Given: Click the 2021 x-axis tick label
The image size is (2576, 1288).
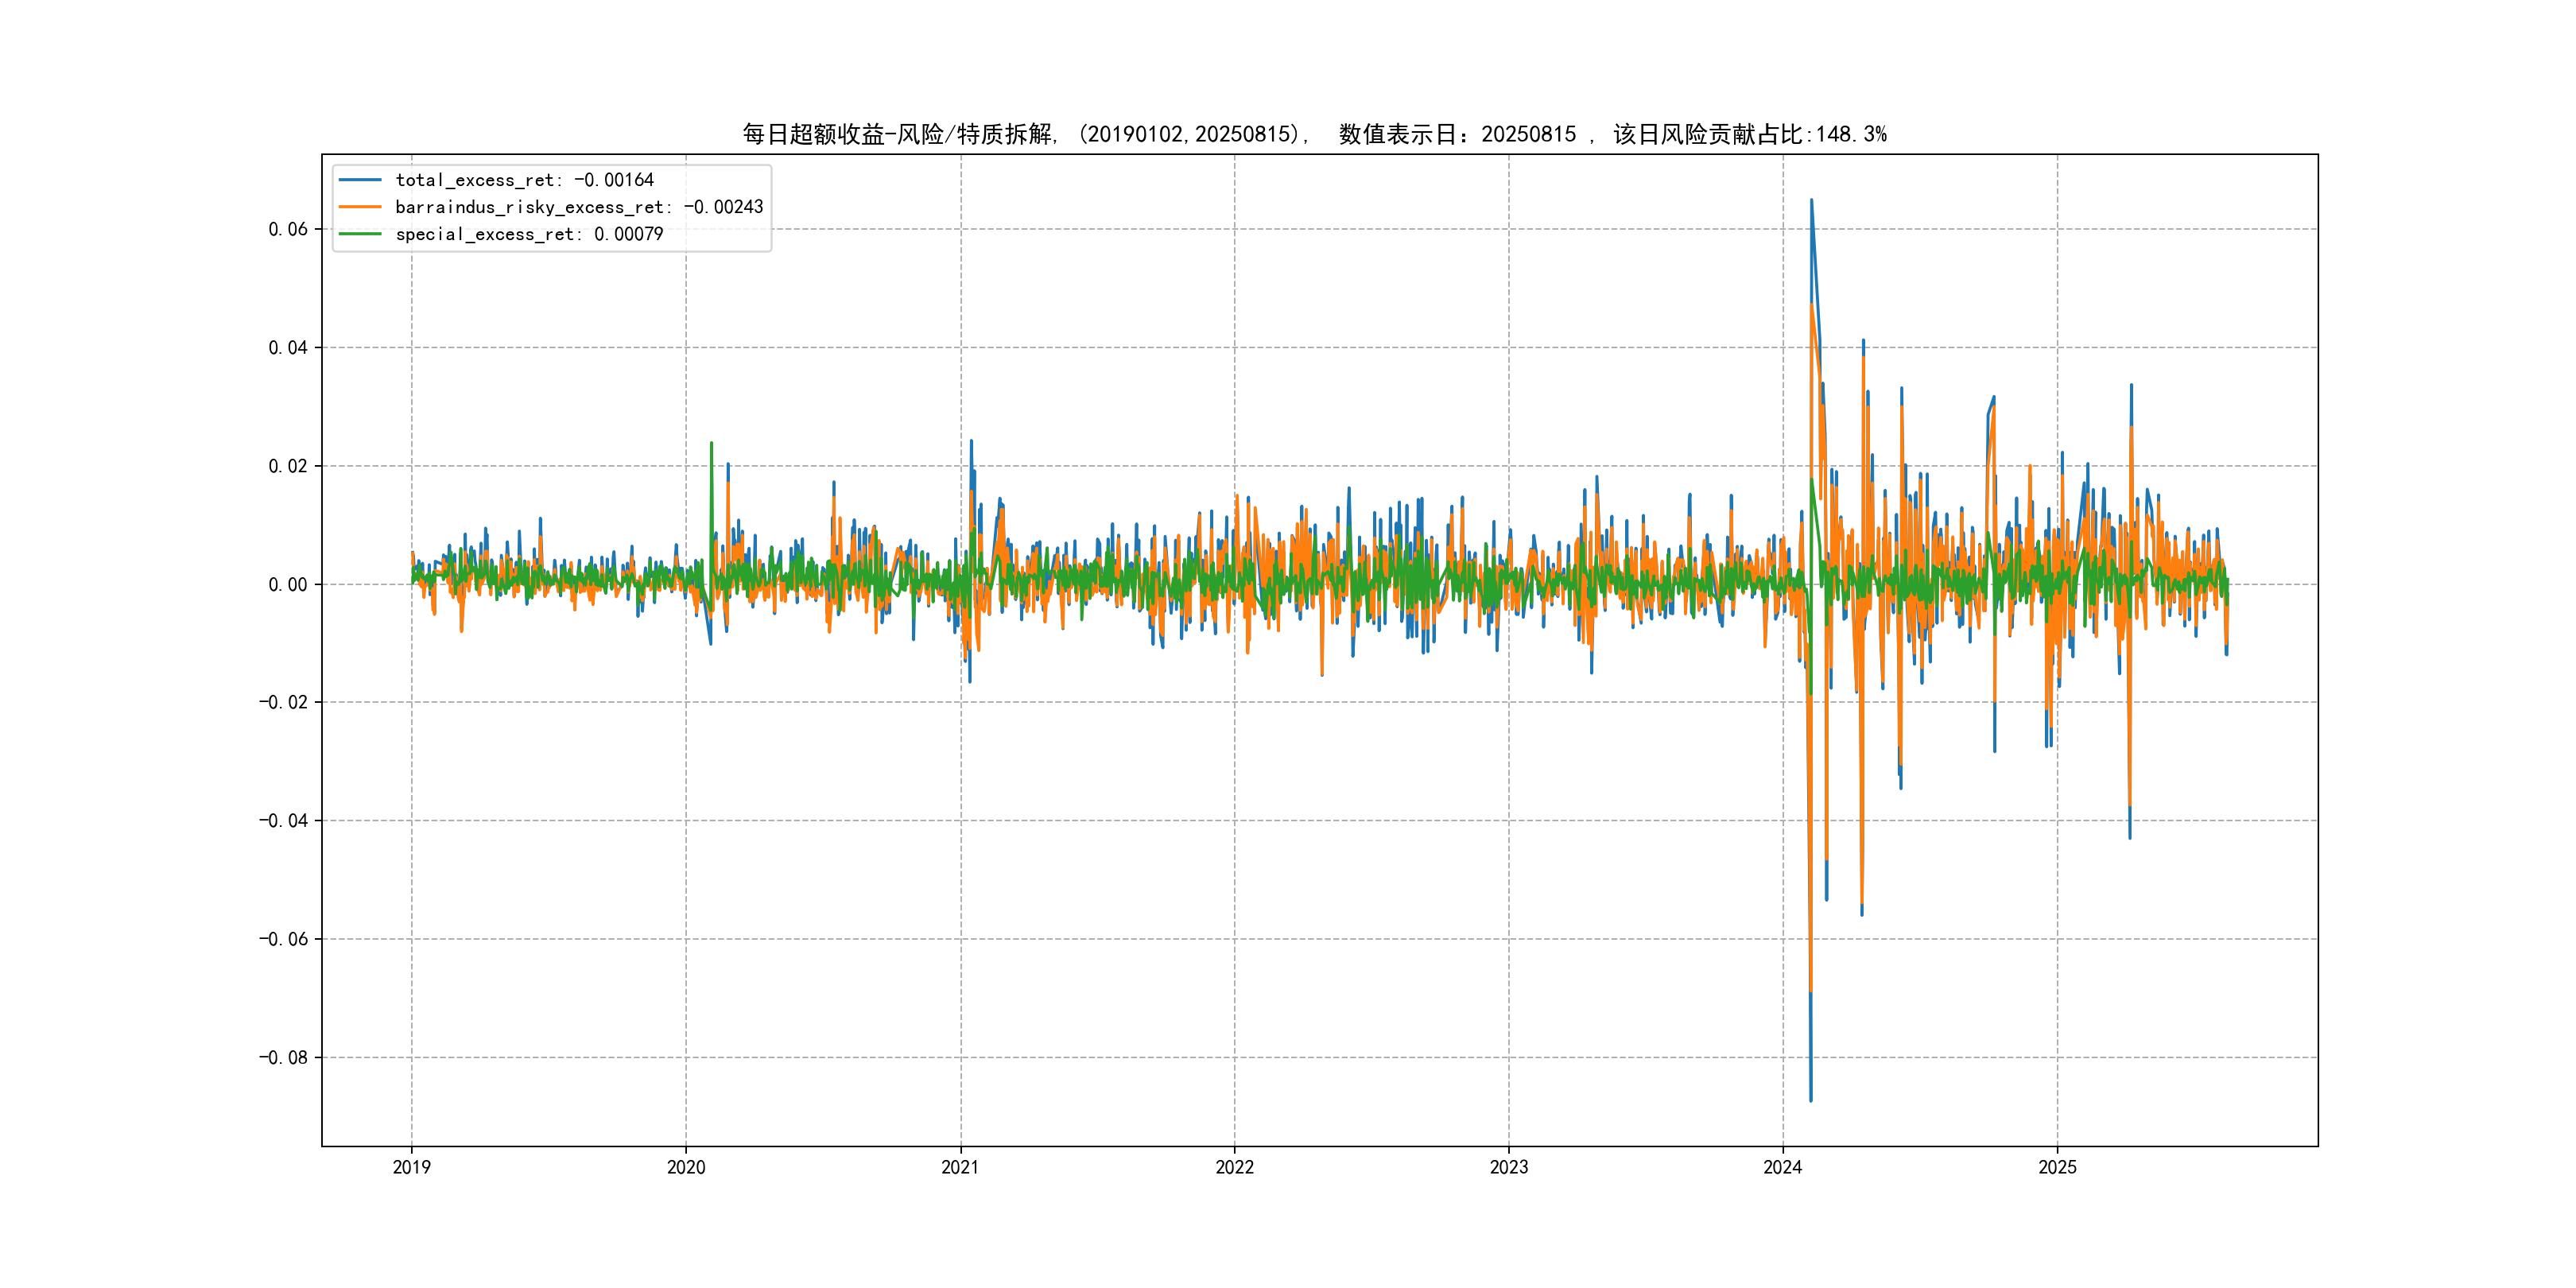Looking at the screenshot, I should pyautogui.click(x=960, y=1167).
